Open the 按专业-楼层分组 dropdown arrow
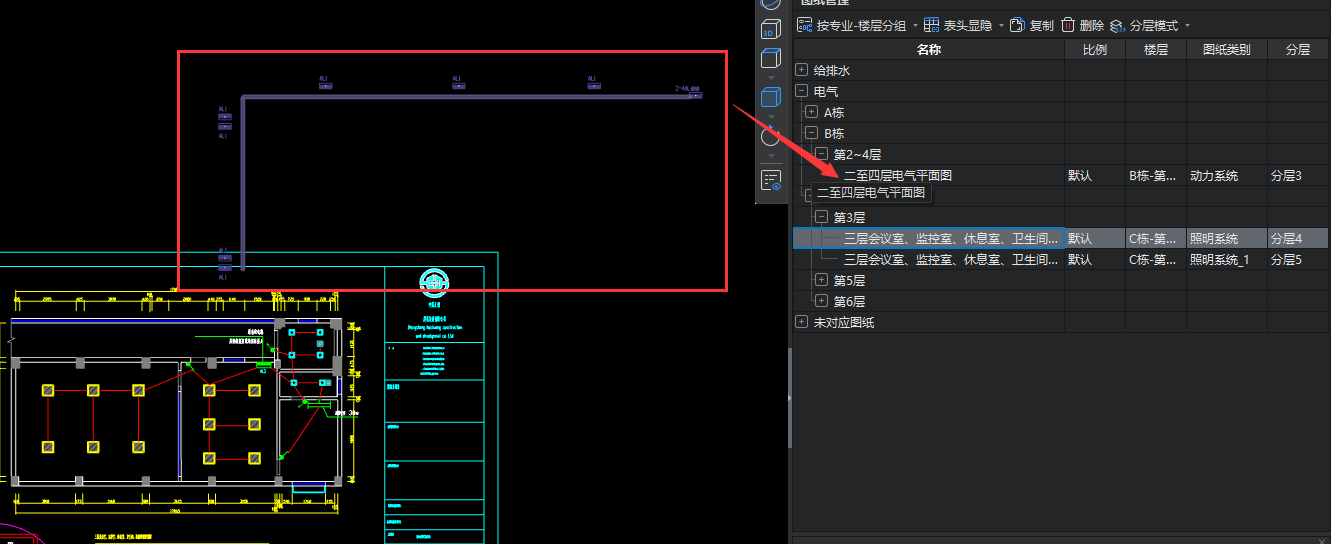 (914, 26)
